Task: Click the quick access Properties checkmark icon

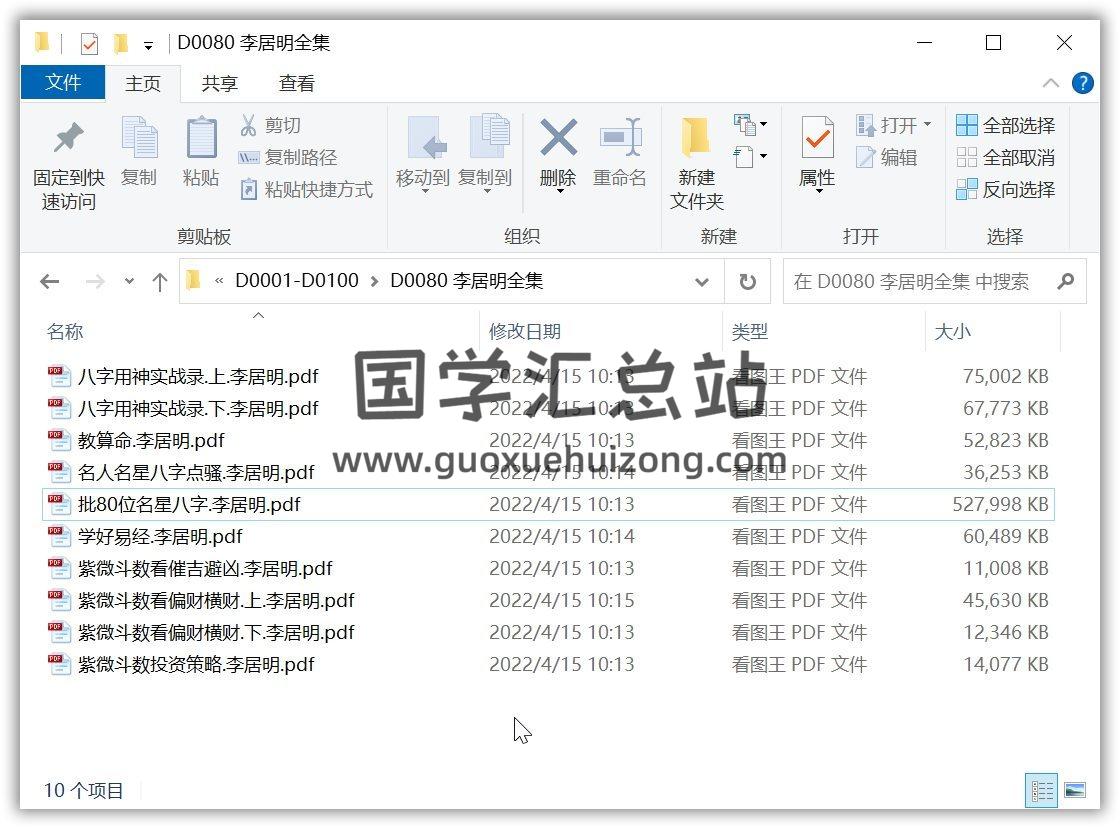Action: tap(89, 44)
